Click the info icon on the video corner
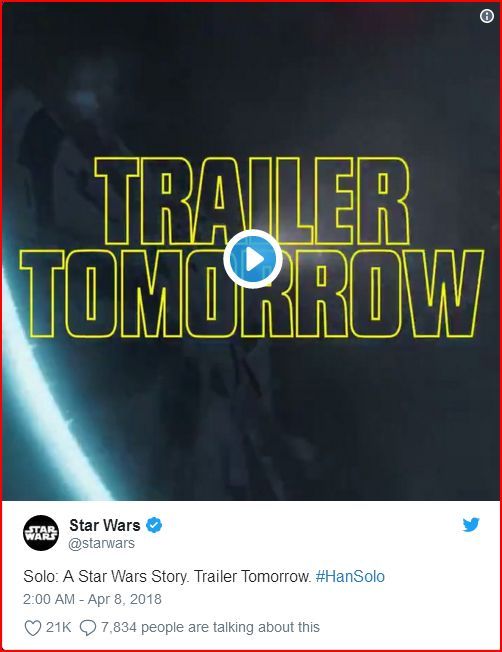The height and width of the screenshot is (652, 502). pyautogui.click(x=487, y=16)
